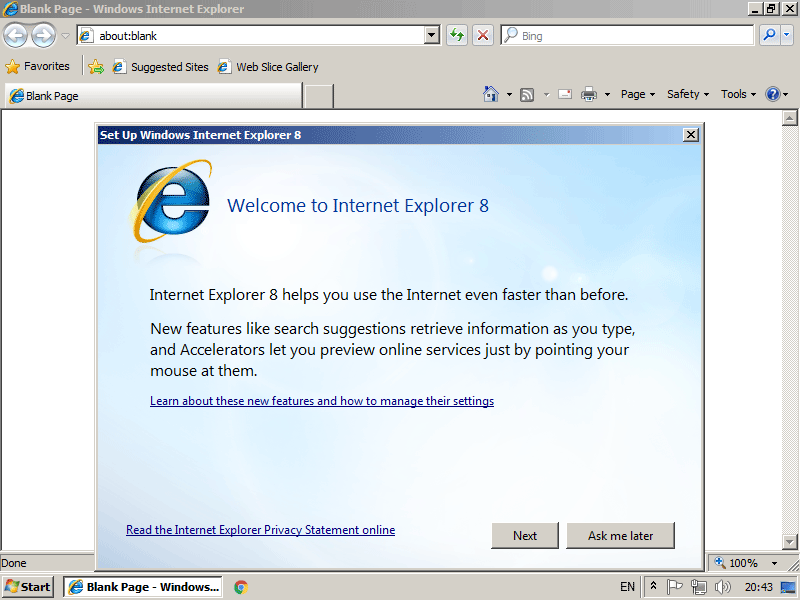The height and width of the screenshot is (600, 800).
Task: Click the about:blank address field
Action: pos(251,36)
